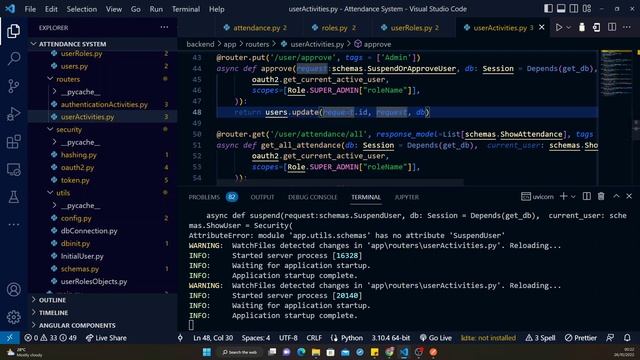Click the code minimap overview
Image resolution: width=640 pixels, height=360 pixels.
(x=616, y=73)
